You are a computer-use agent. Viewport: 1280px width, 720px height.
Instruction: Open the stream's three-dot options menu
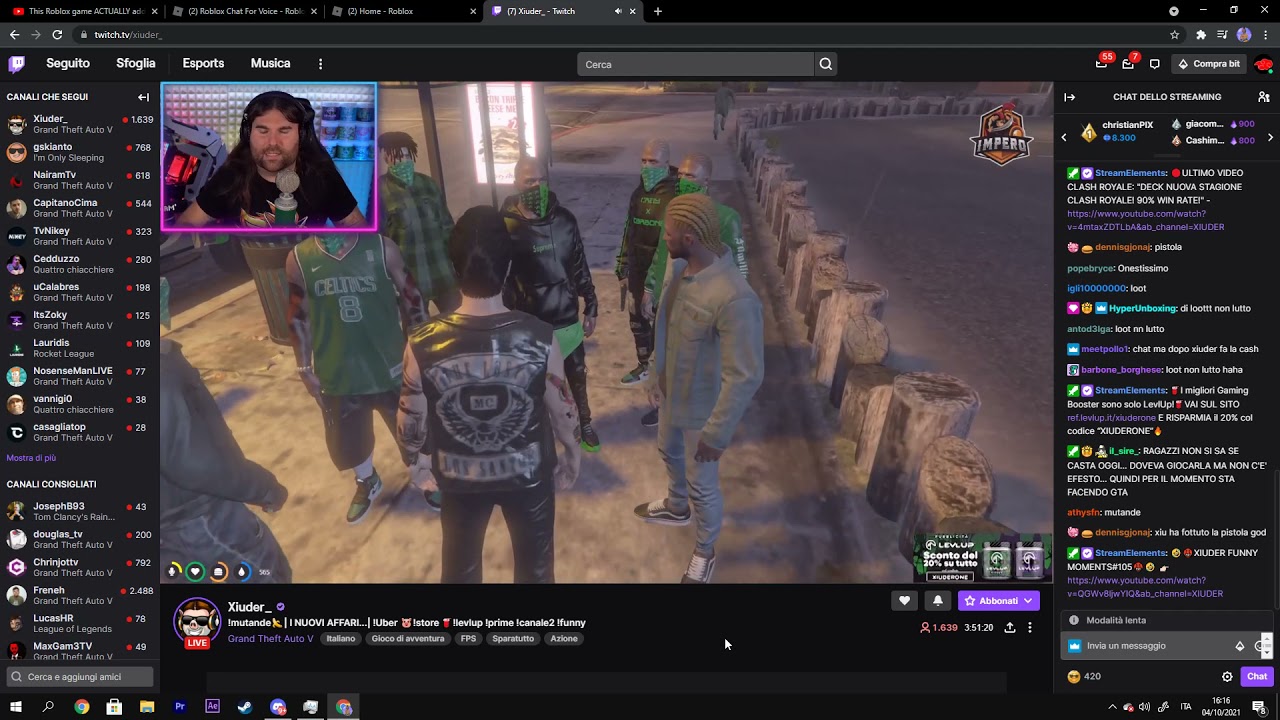click(x=1029, y=628)
